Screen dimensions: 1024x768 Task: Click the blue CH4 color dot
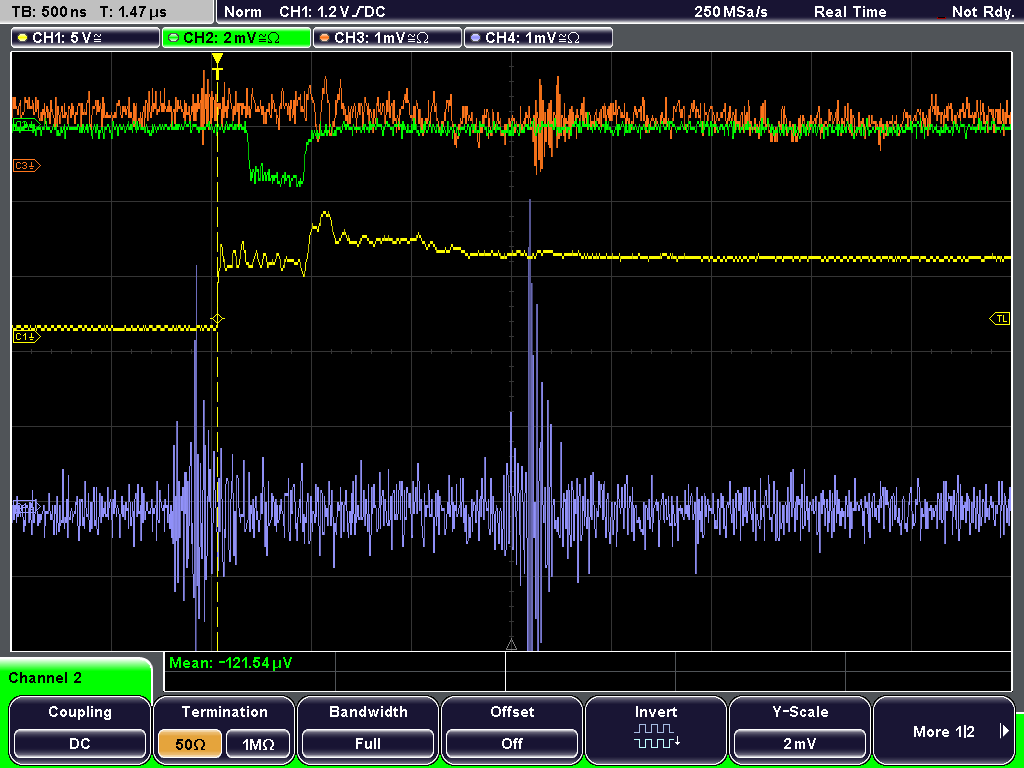475,38
